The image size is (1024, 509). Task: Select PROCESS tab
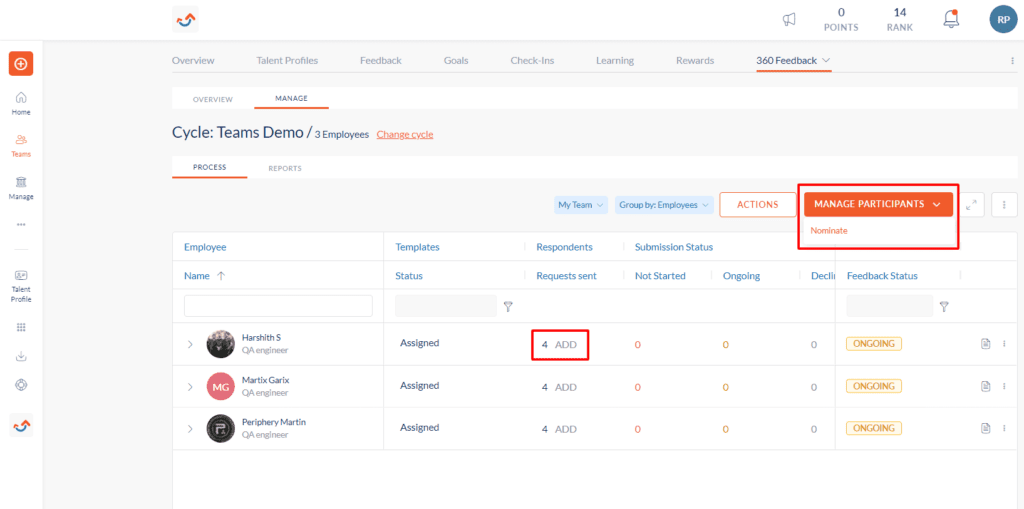tap(210, 167)
